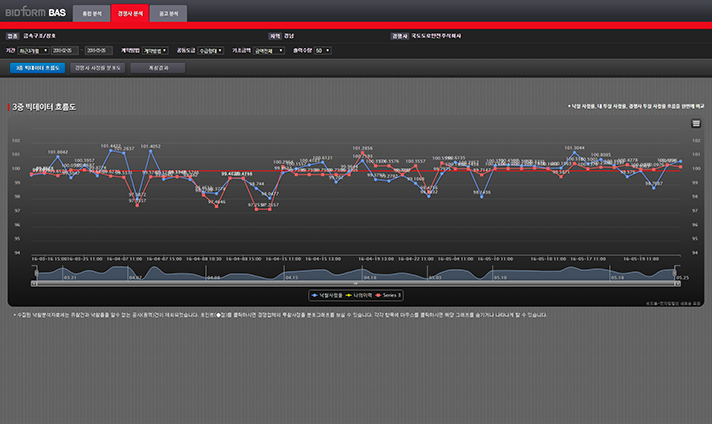Click the x-axis label 16-04-19 13:00
Image resolution: width=712 pixels, height=424 pixels.
coord(376,259)
